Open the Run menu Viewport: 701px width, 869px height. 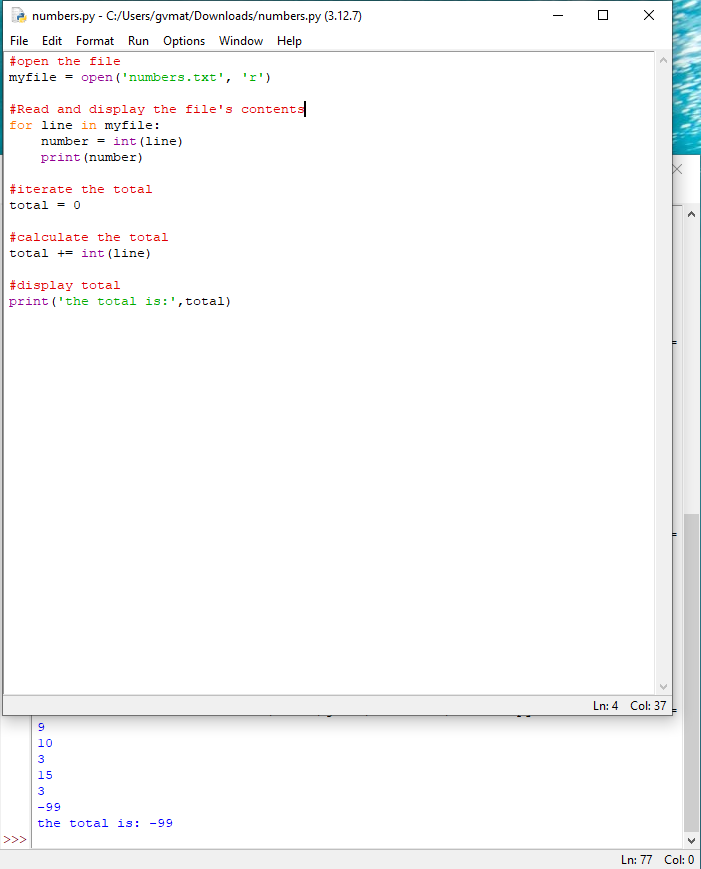138,41
